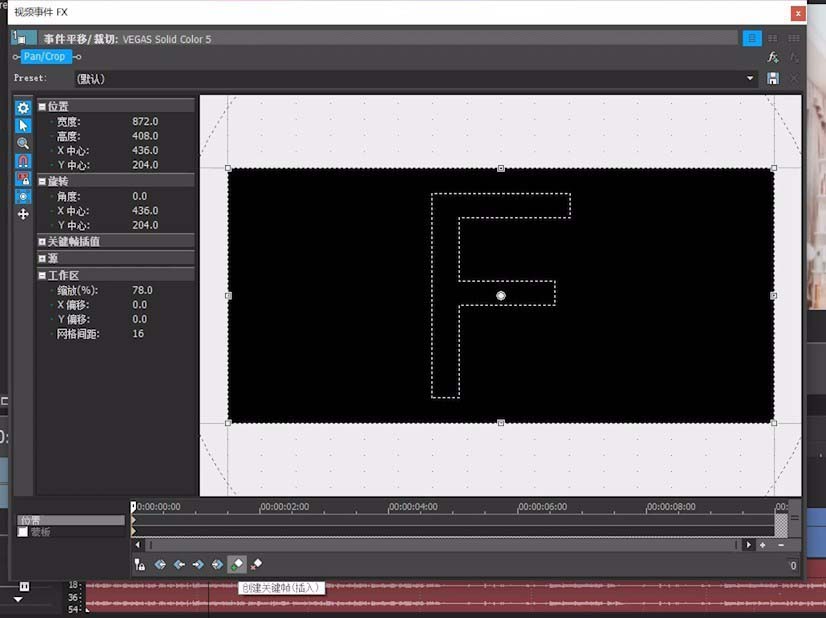Switch to the rightmost grid view layout
This screenshot has height=618, width=826.
[x=793, y=38]
